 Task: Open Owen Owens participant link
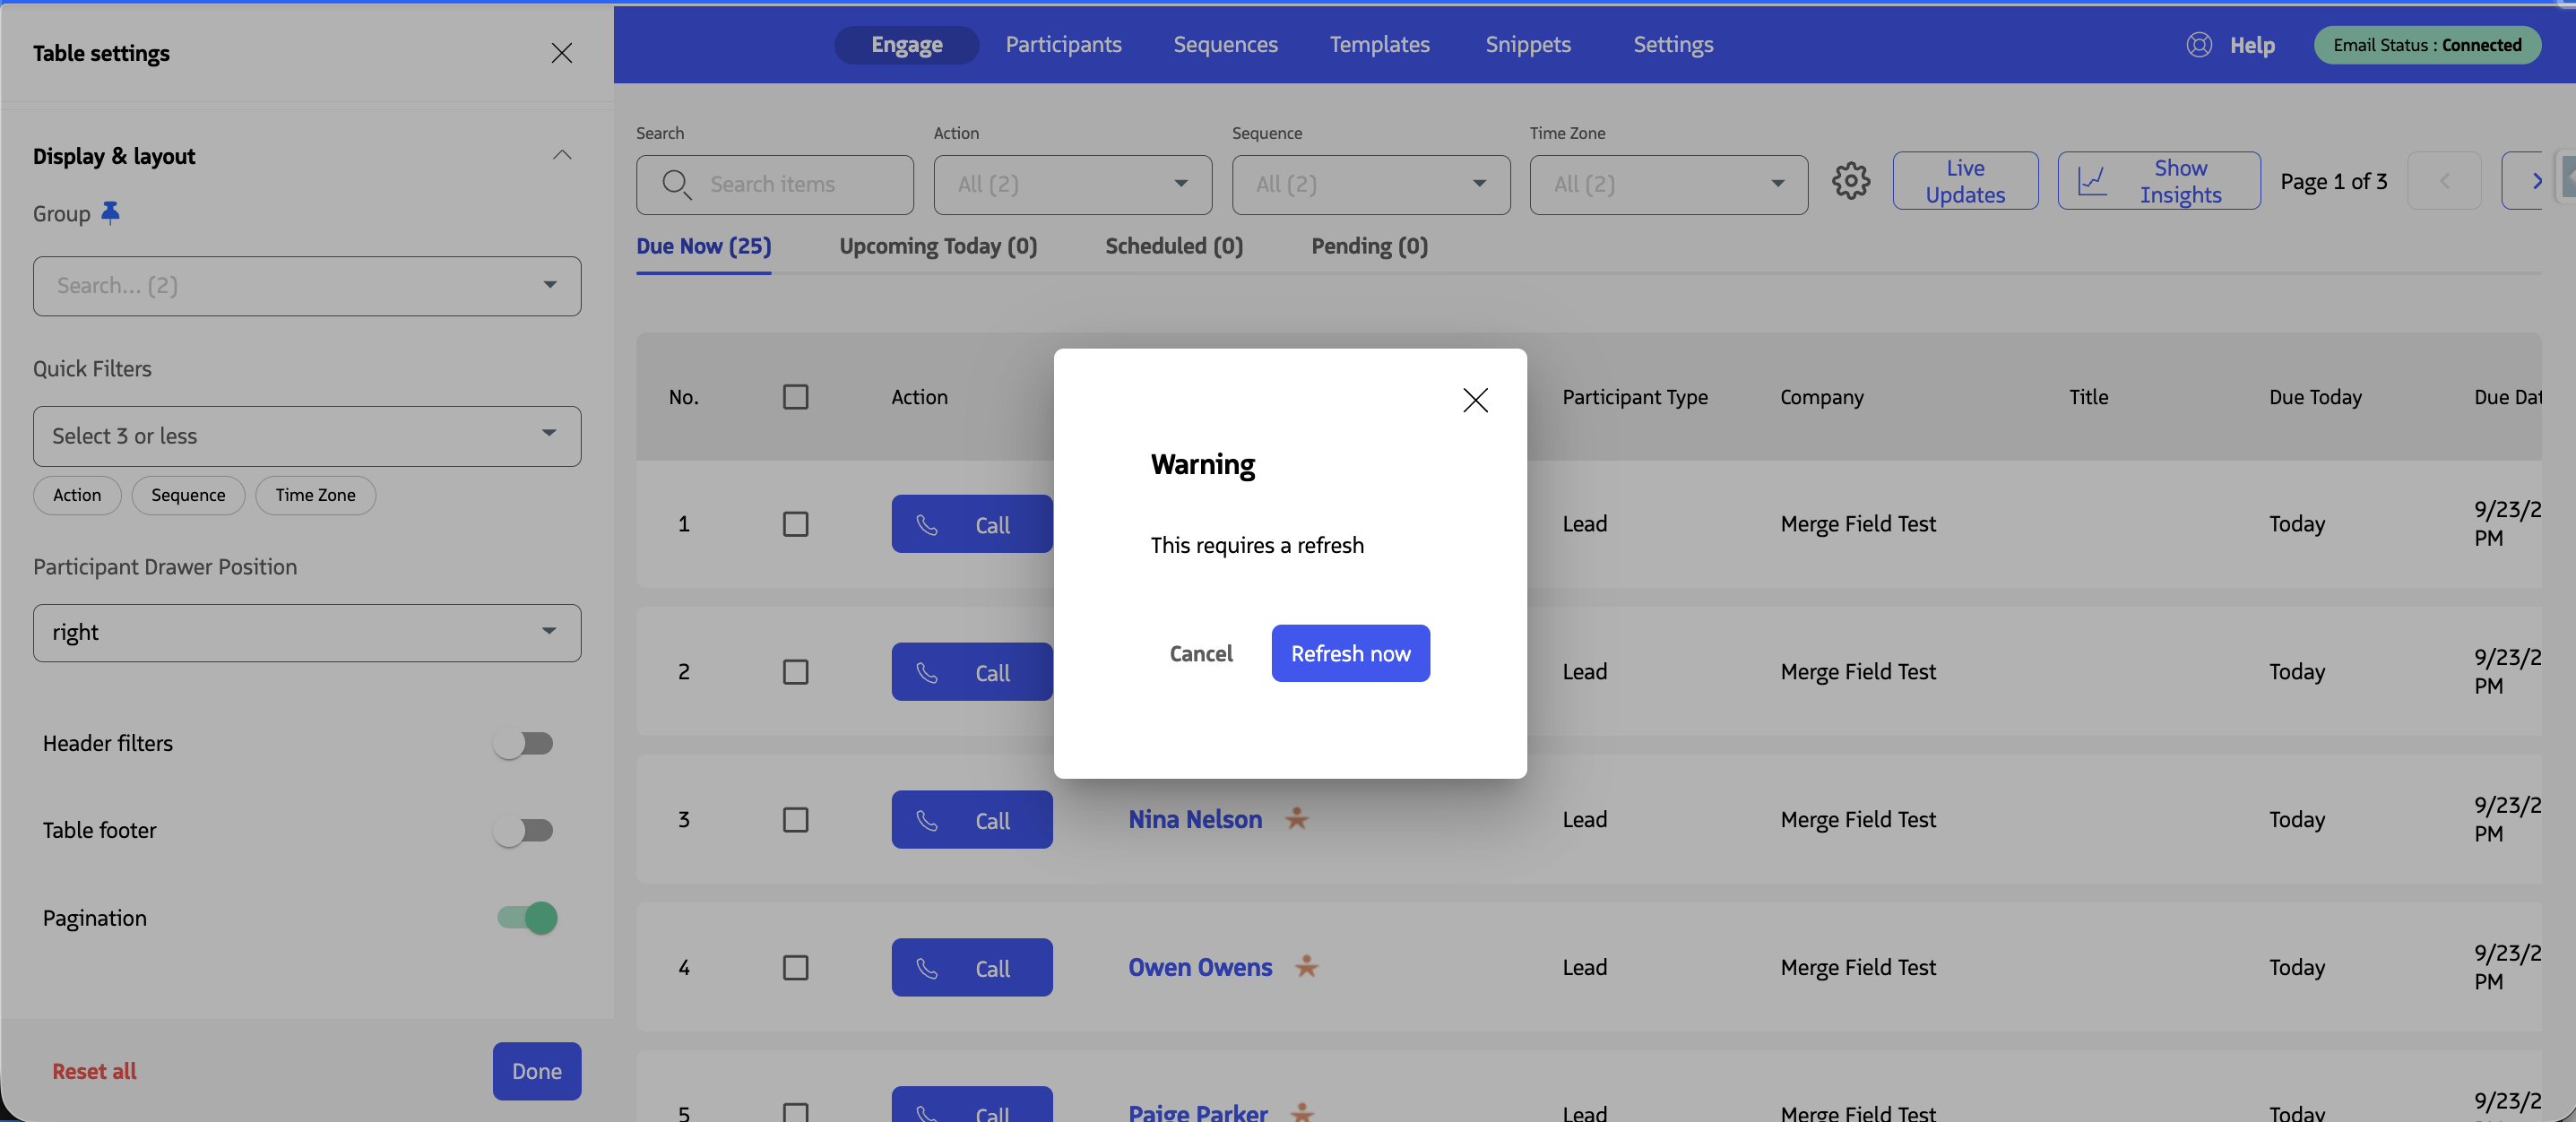pos(1200,967)
